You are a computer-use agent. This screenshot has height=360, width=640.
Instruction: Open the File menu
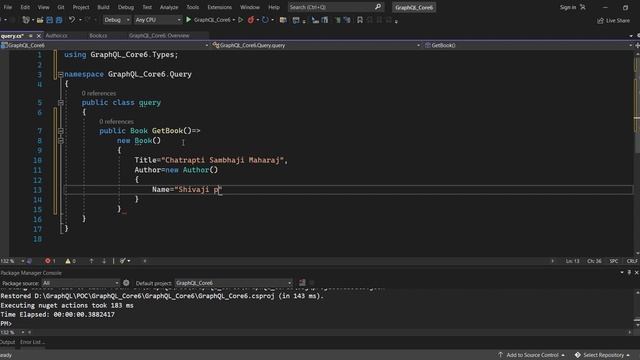pyautogui.click(x=7, y=7)
